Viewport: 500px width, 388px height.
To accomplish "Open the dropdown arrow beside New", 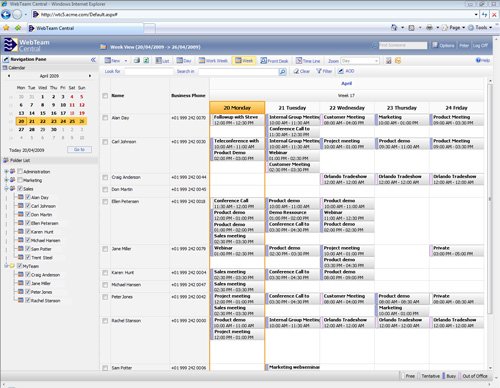I will tap(126, 61).
